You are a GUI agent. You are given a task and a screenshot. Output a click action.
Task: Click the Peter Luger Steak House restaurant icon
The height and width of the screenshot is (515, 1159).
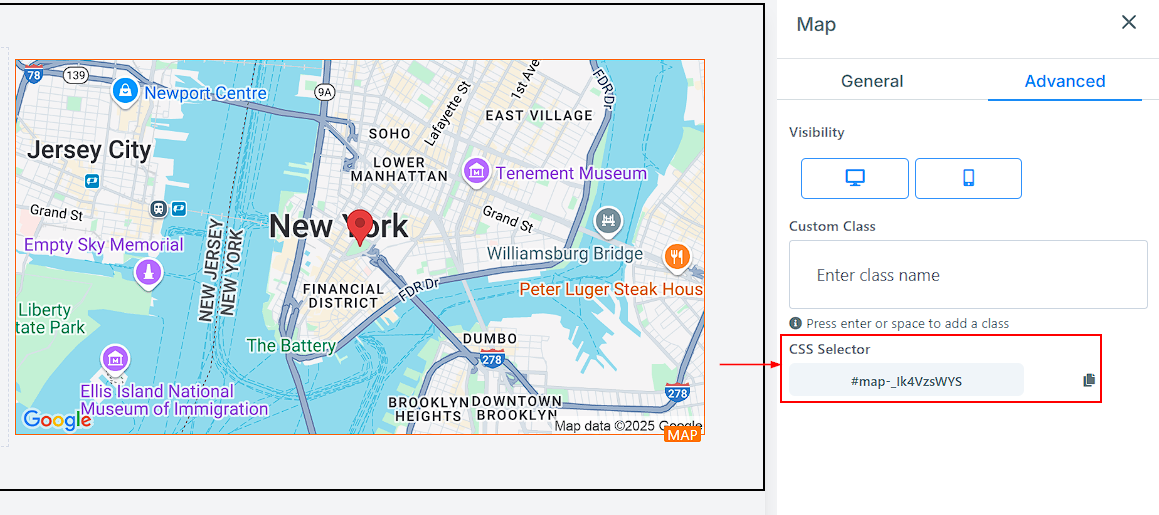click(677, 257)
